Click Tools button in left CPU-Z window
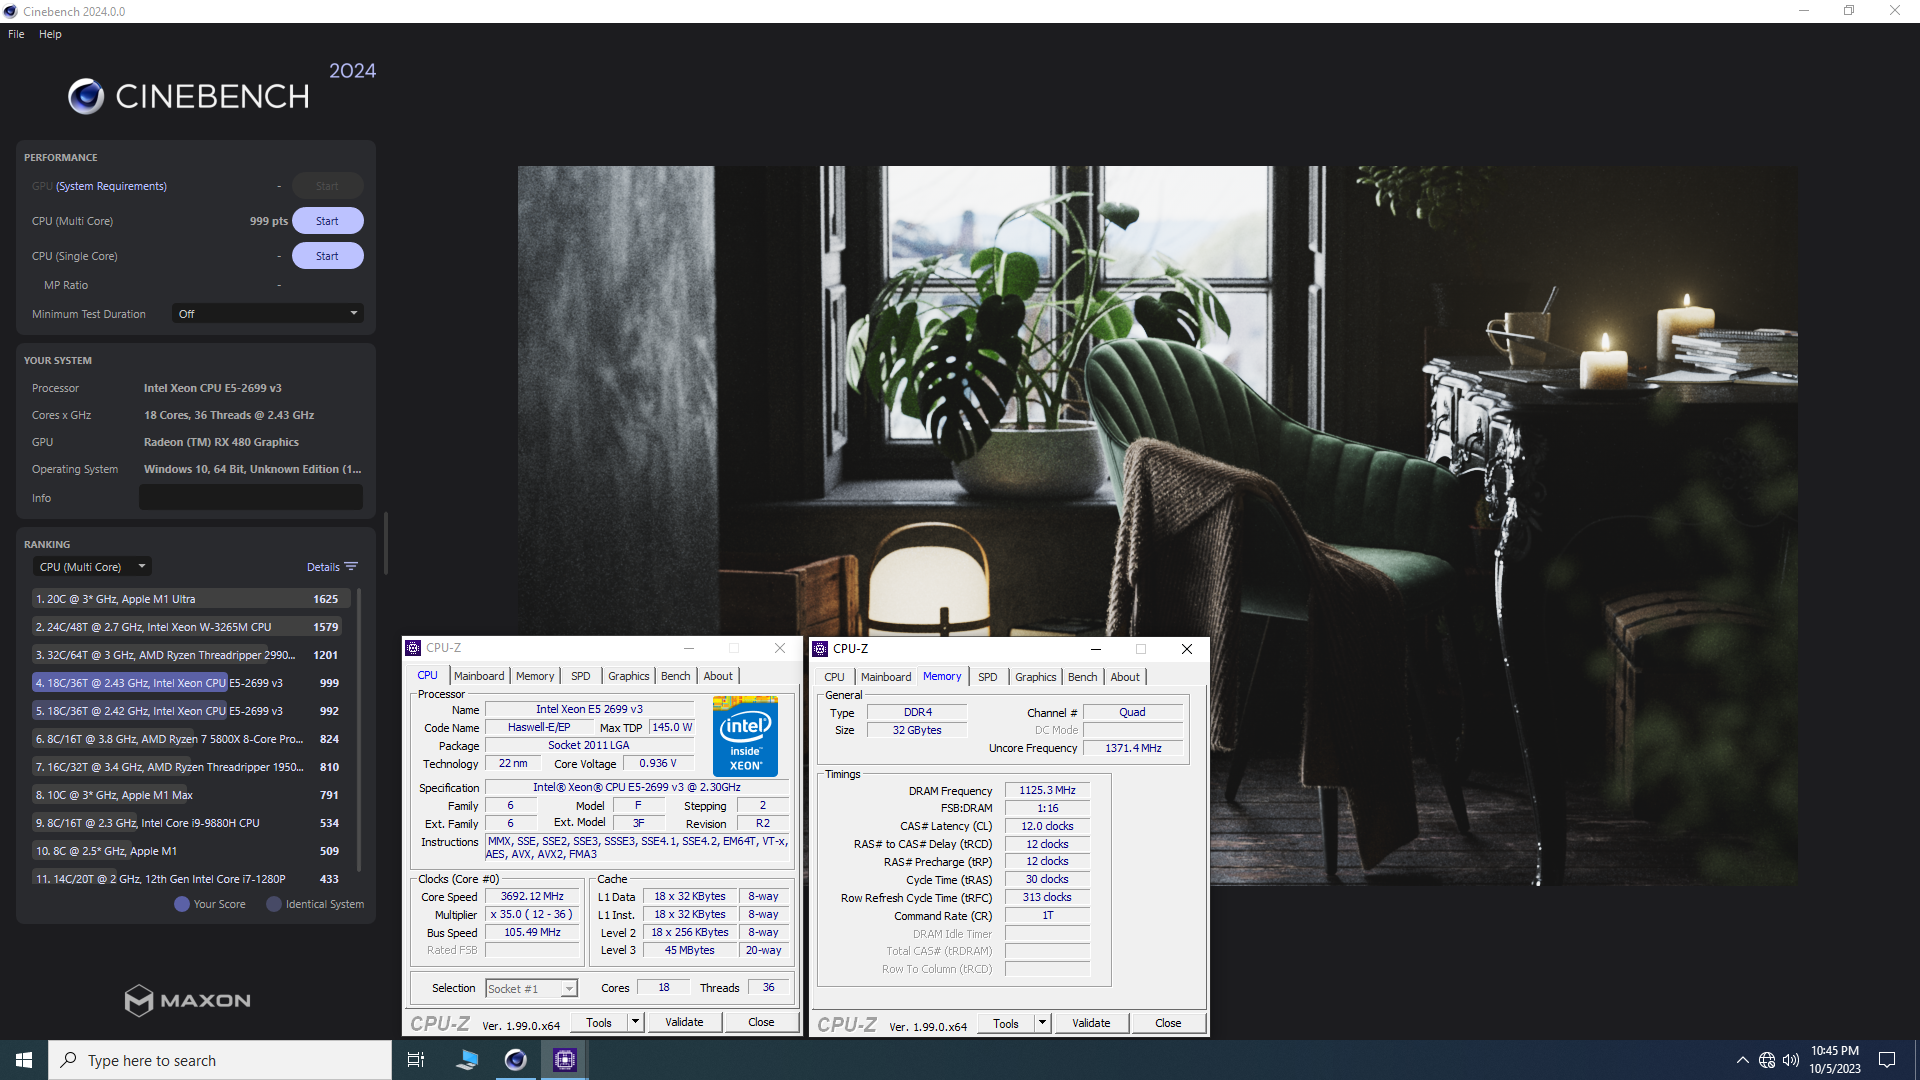The width and height of the screenshot is (1920, 1080). [x=599, y=1022]
